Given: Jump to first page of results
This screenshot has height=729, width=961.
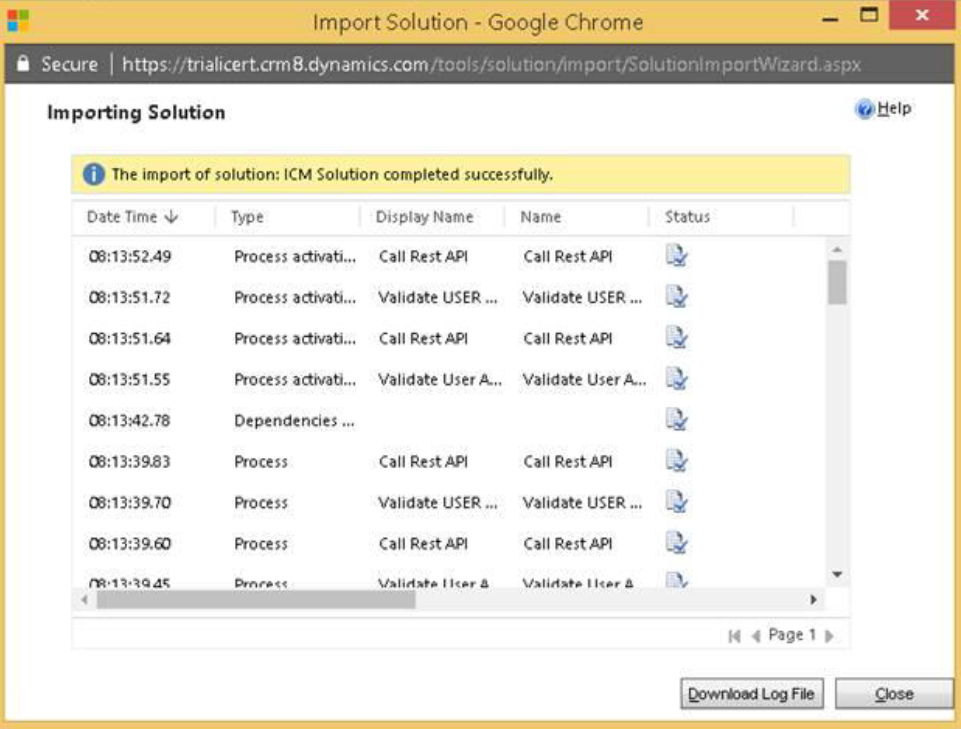Looking at the screenshot, I should coord(735,636).
